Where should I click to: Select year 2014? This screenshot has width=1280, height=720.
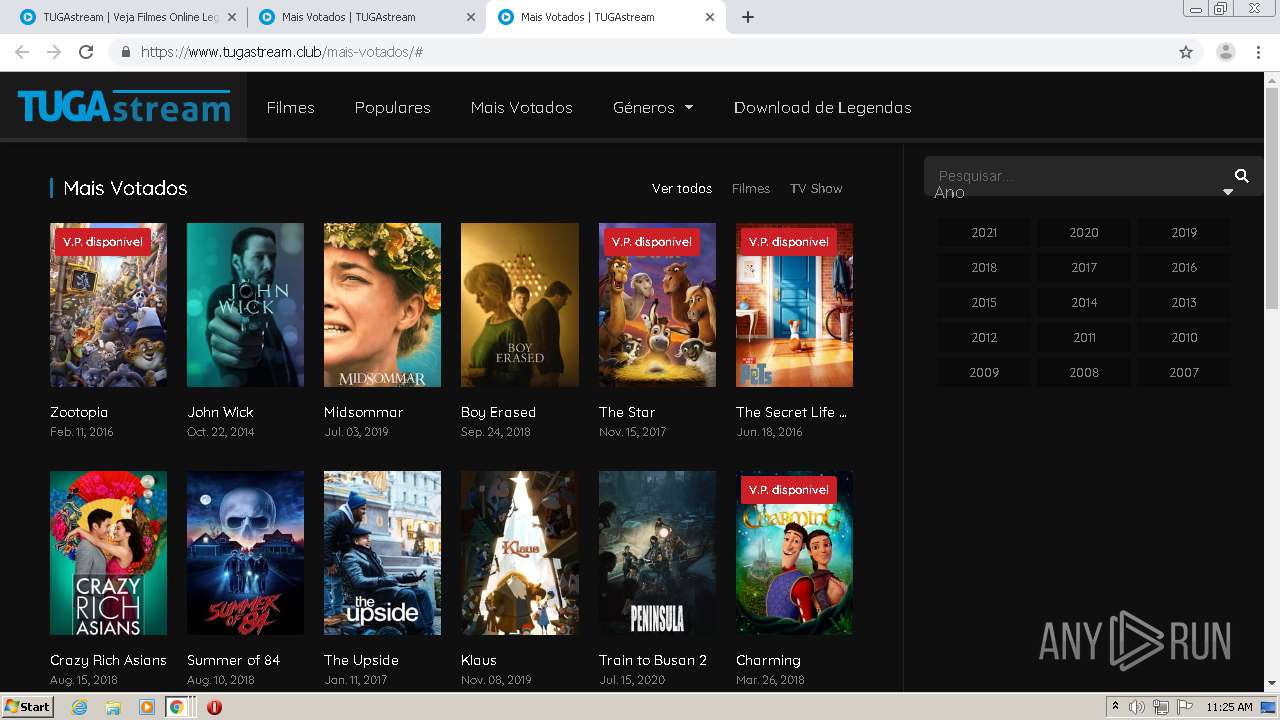(x=1084, y=302)
